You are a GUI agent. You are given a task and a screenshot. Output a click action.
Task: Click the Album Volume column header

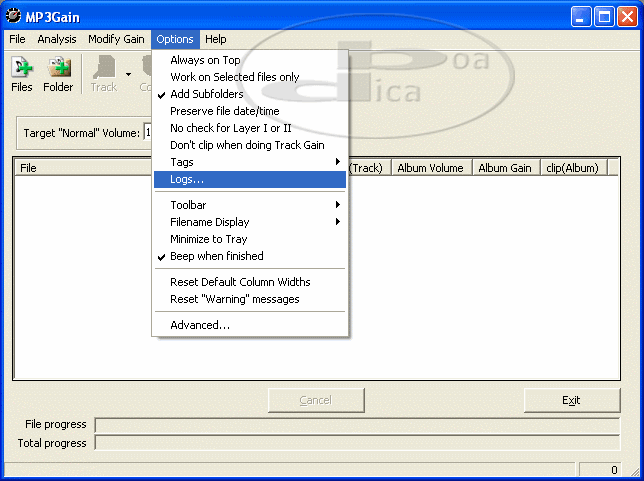click(x=430, y=168)
